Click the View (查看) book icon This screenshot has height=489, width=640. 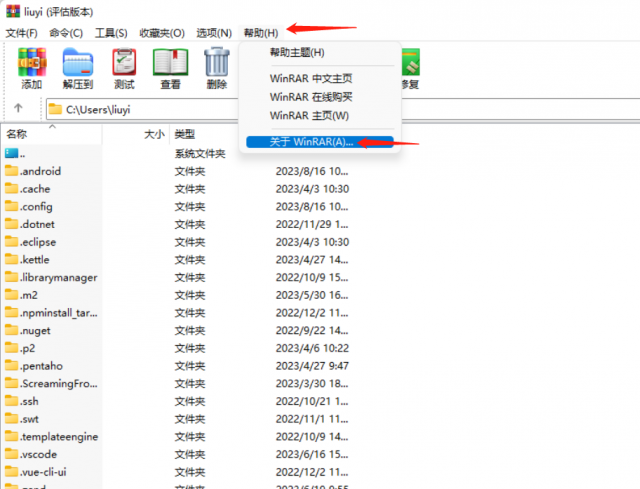[171, 62]
